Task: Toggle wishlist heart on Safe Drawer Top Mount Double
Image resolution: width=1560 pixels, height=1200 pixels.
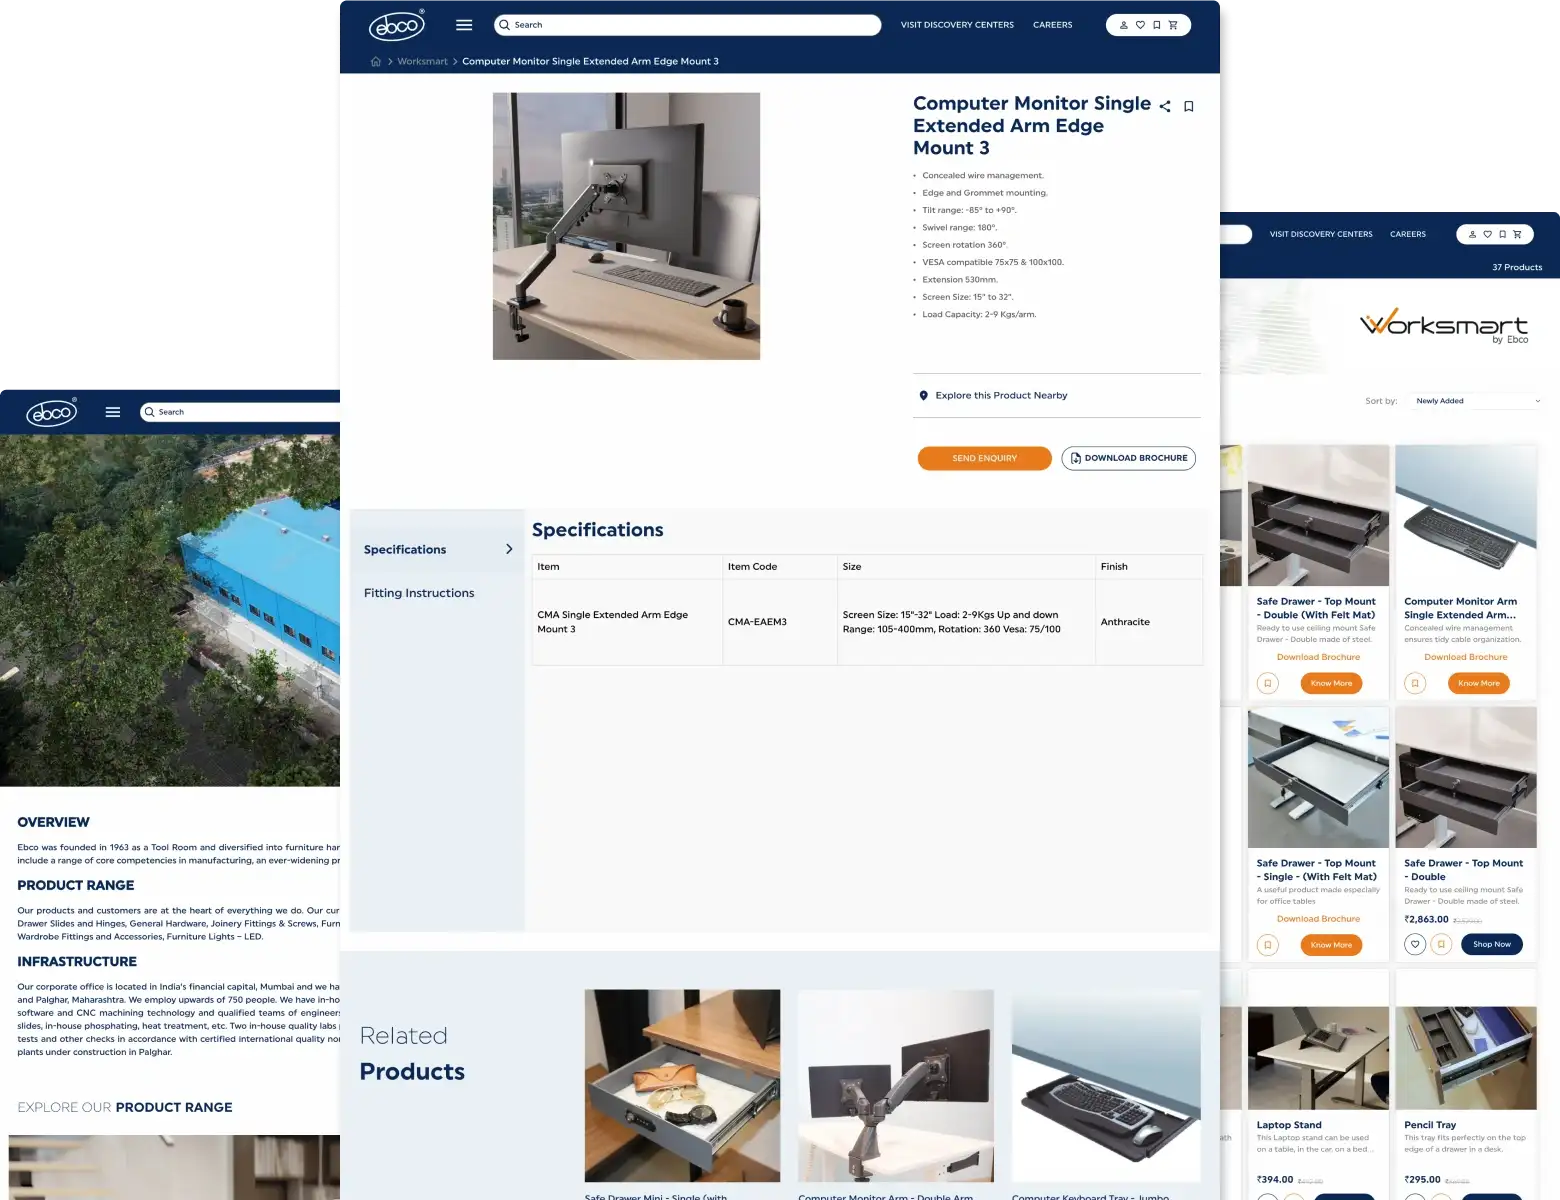Action: coord(1414,944)
